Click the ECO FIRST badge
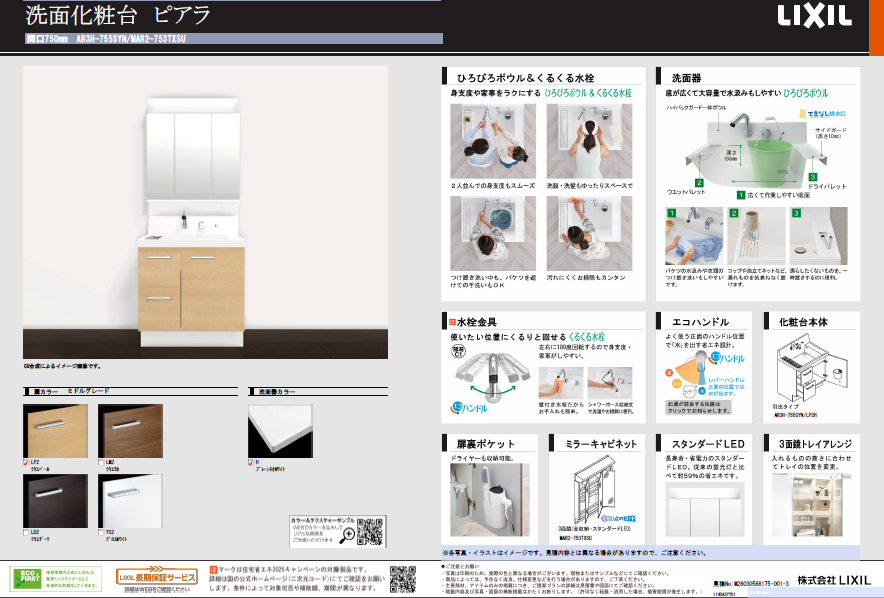 (x=28, y=578)
